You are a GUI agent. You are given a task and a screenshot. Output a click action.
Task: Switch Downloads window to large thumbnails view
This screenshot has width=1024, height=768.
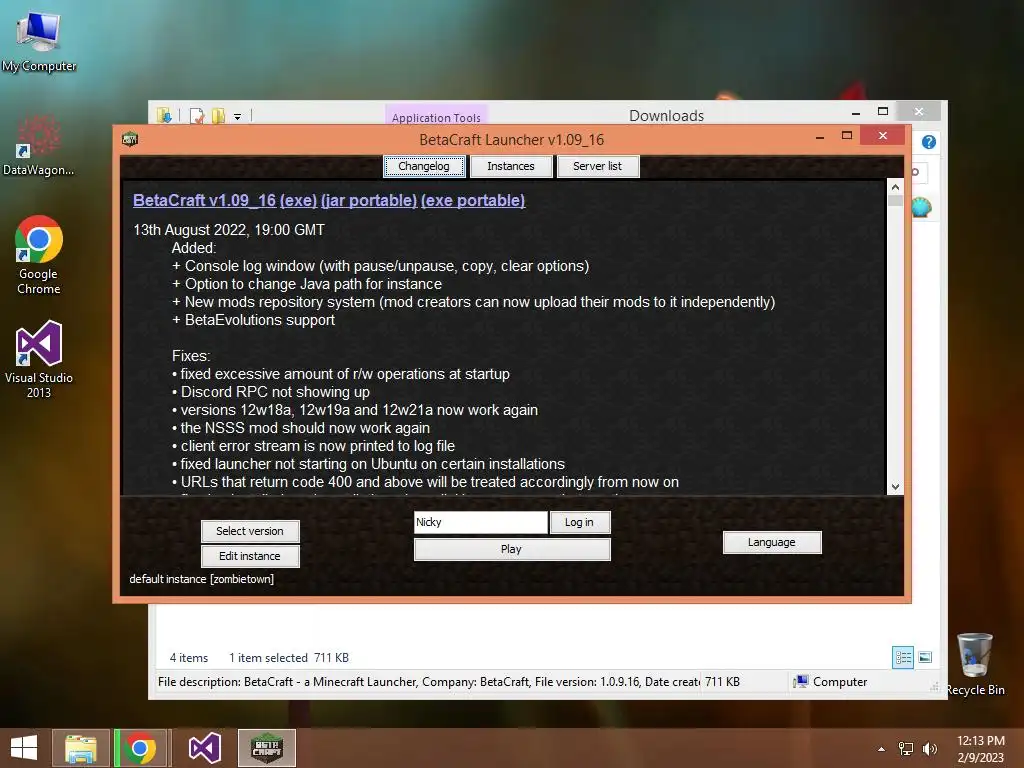point(925,657)
